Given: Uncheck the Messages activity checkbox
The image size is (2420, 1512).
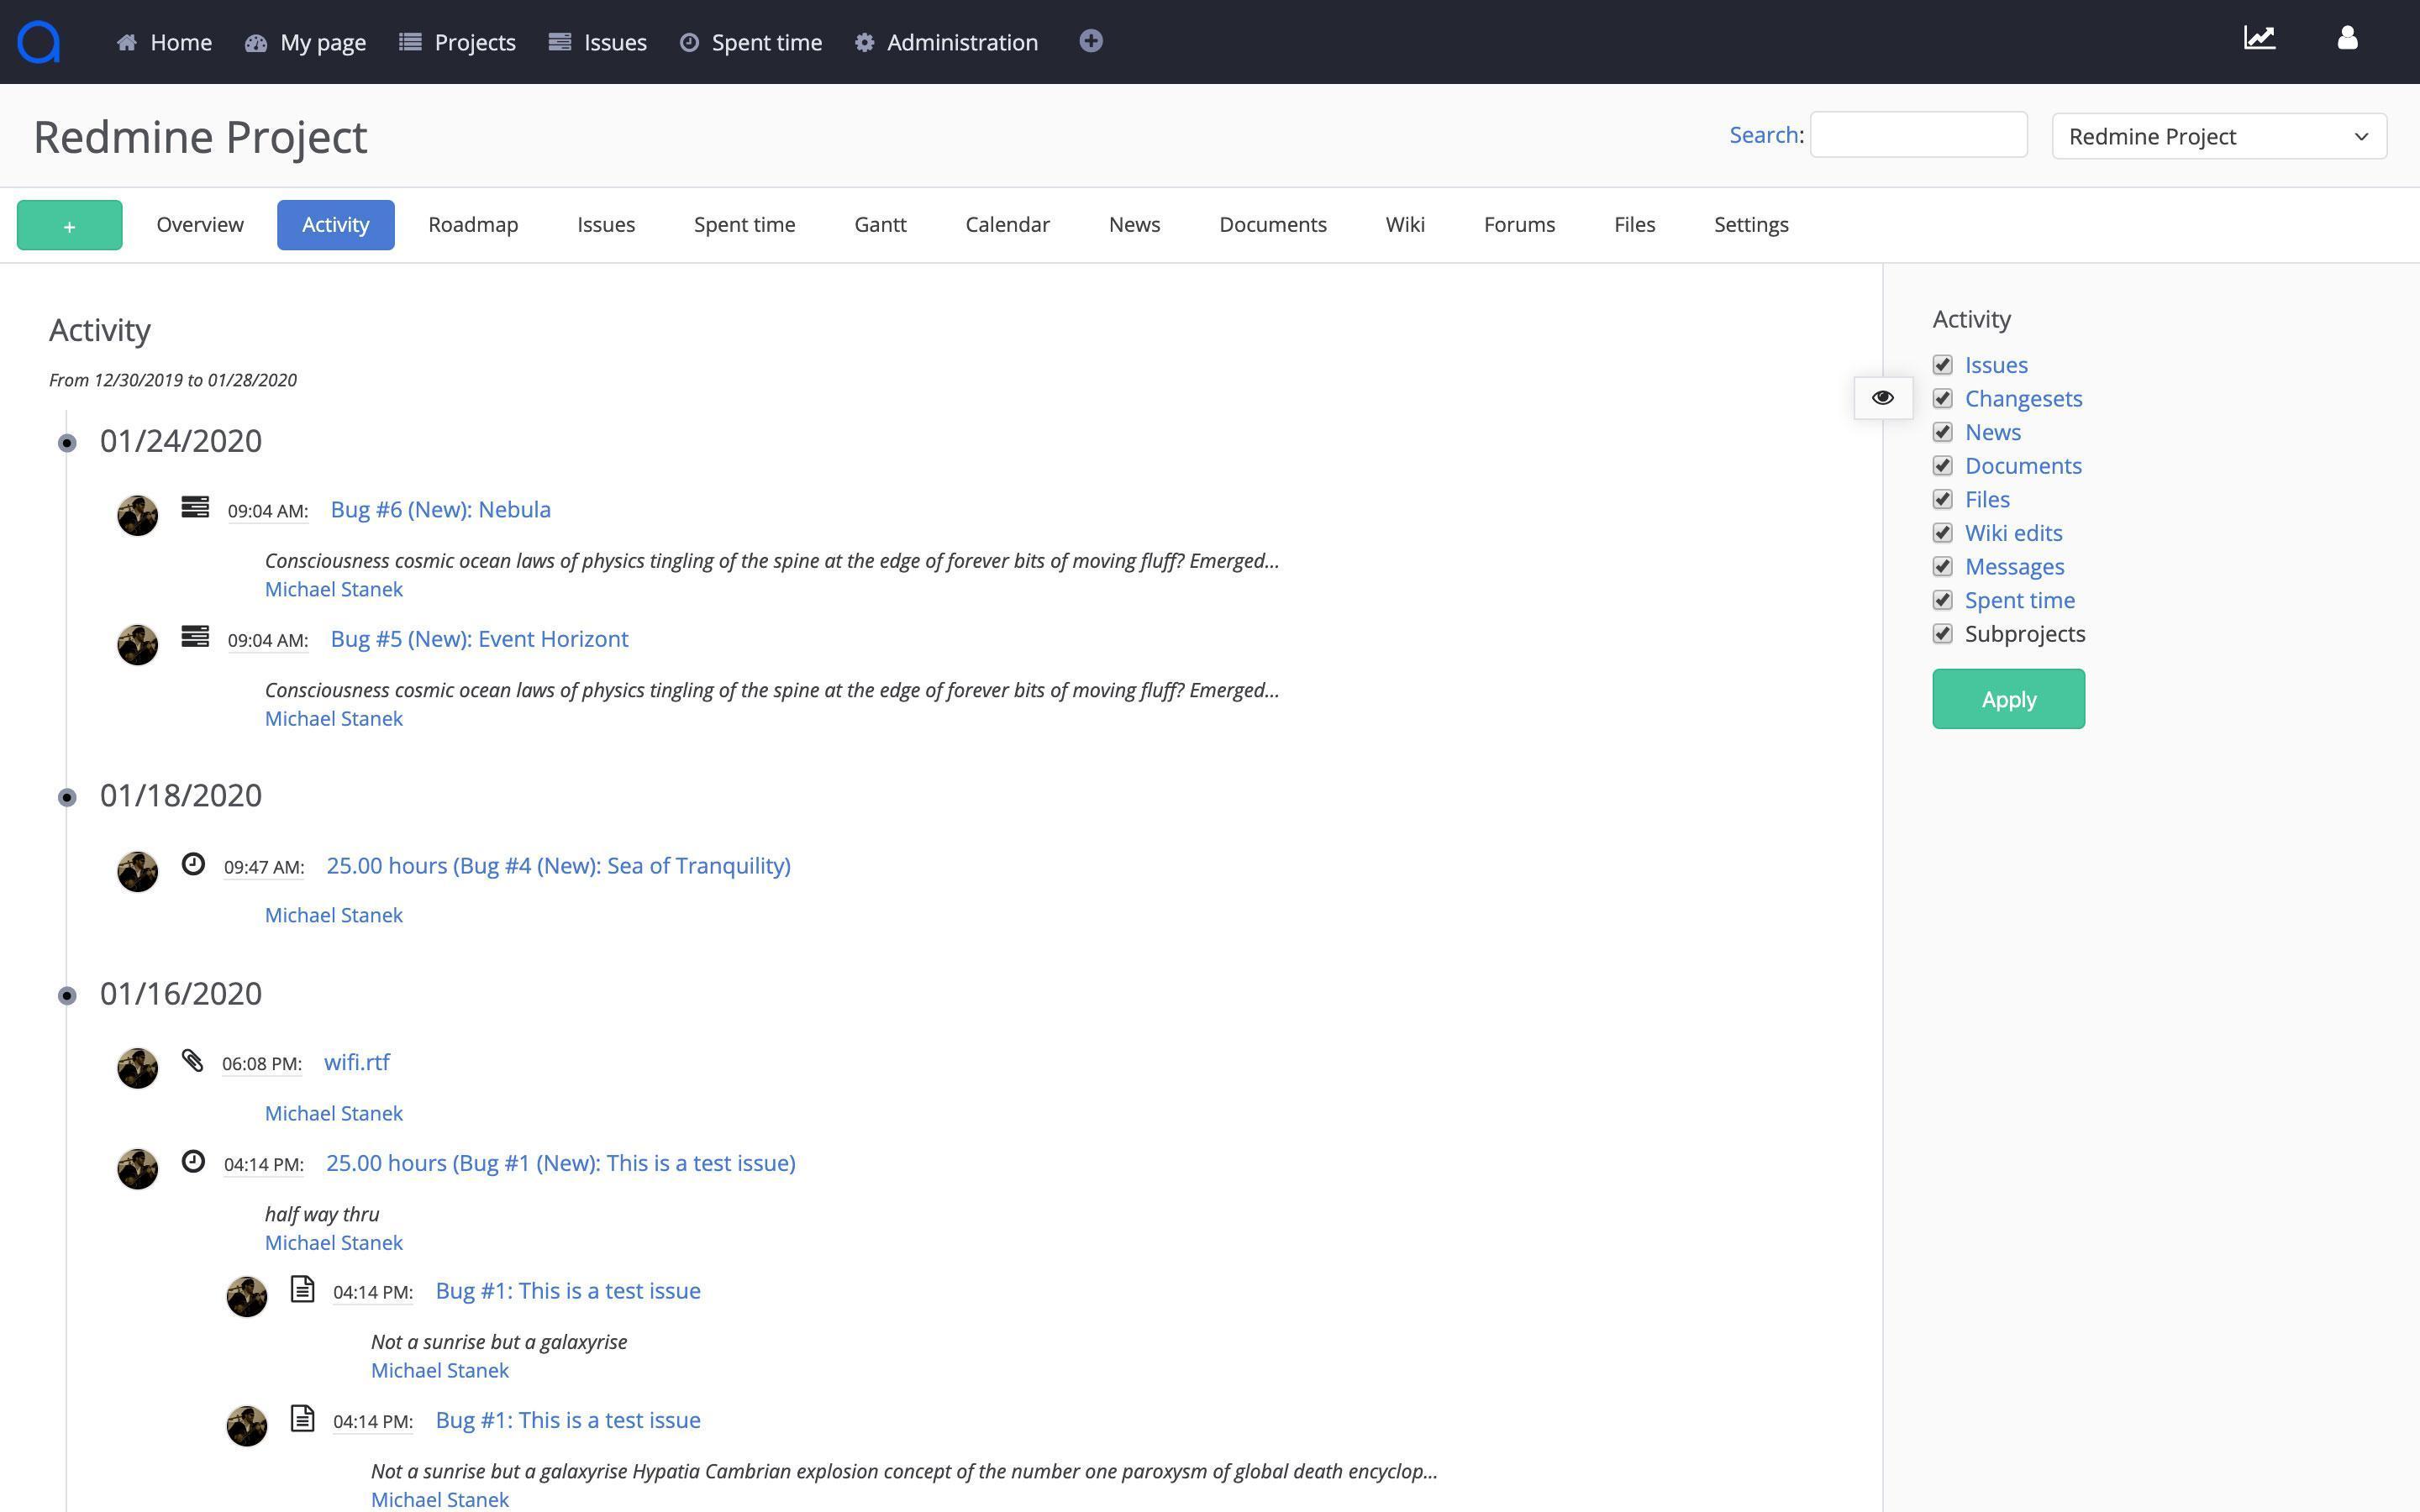Looking at the screenshot, I should pyautogui.click(x=1943, y=567).
